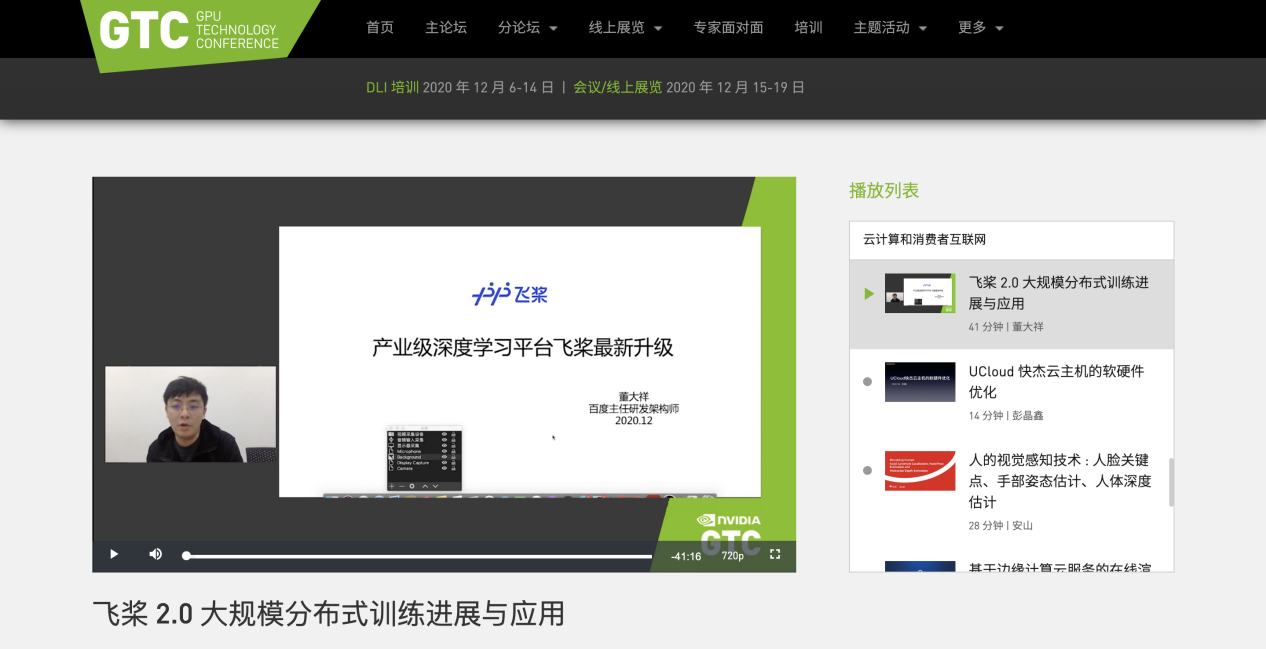Click the green playing indicator beside the current video
The width and height of the screenshot is (1266, 649).
pyautogui.click(x=866, y=293)
